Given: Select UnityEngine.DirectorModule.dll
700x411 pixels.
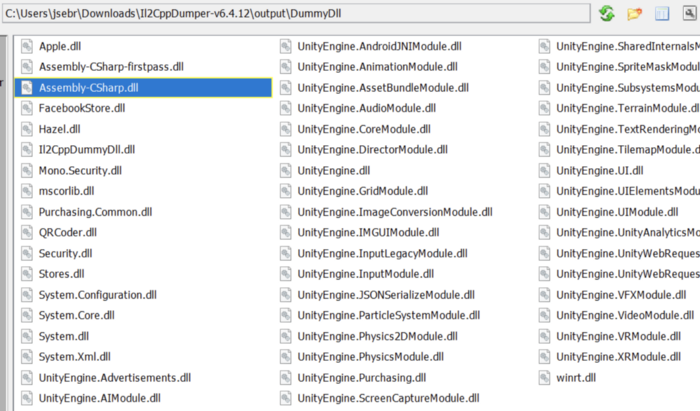Looking at the screenshot, I should 372,149.
